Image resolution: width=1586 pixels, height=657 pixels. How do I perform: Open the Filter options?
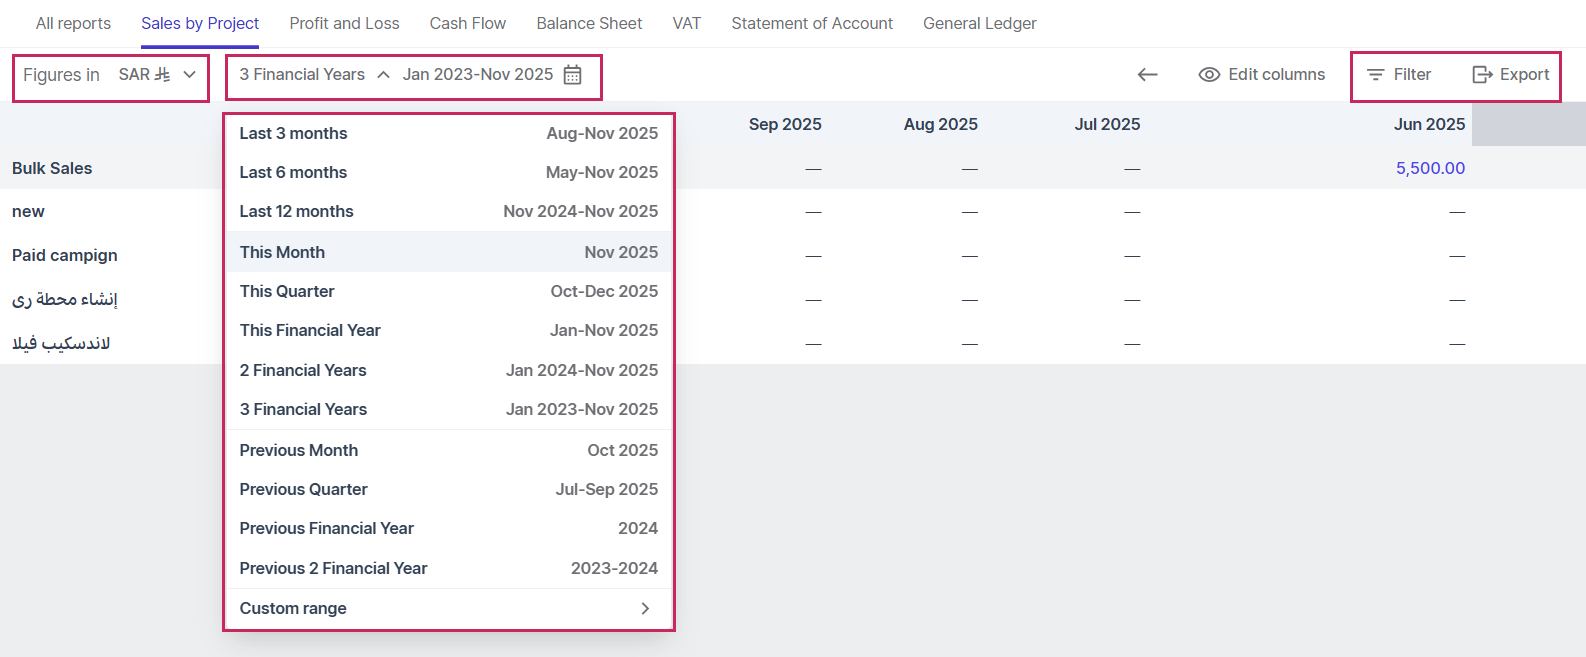point(1399,75)
